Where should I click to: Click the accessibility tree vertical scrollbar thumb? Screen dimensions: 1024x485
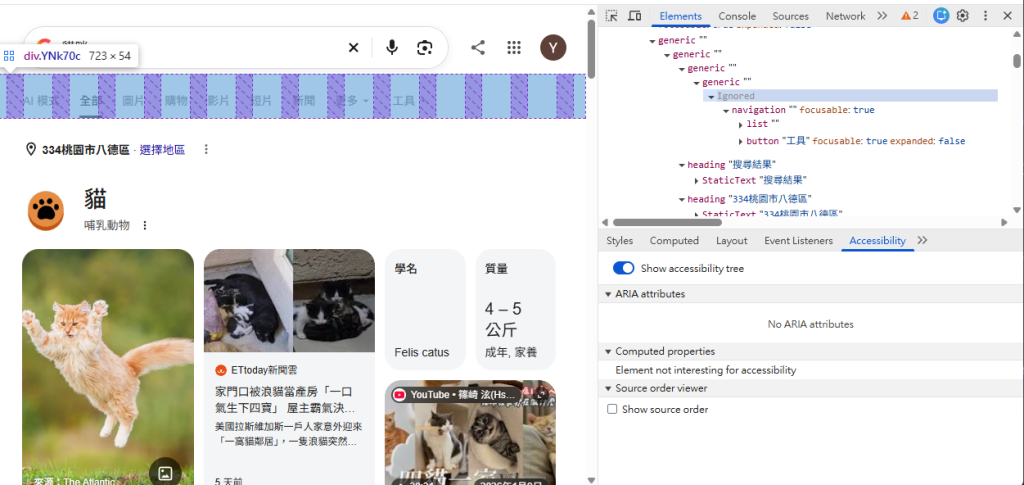click(x=1017, y=61)
